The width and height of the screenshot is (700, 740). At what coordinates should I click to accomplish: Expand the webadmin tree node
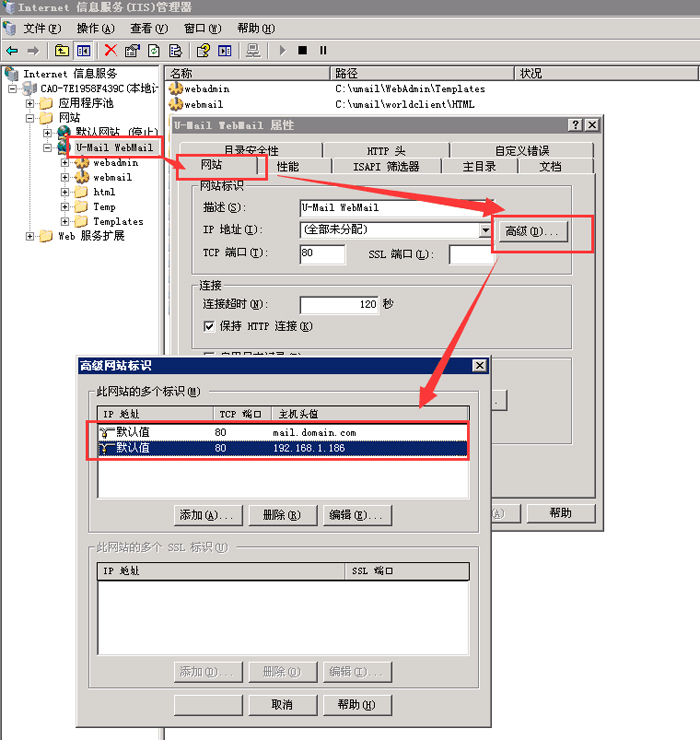(65, 163)
